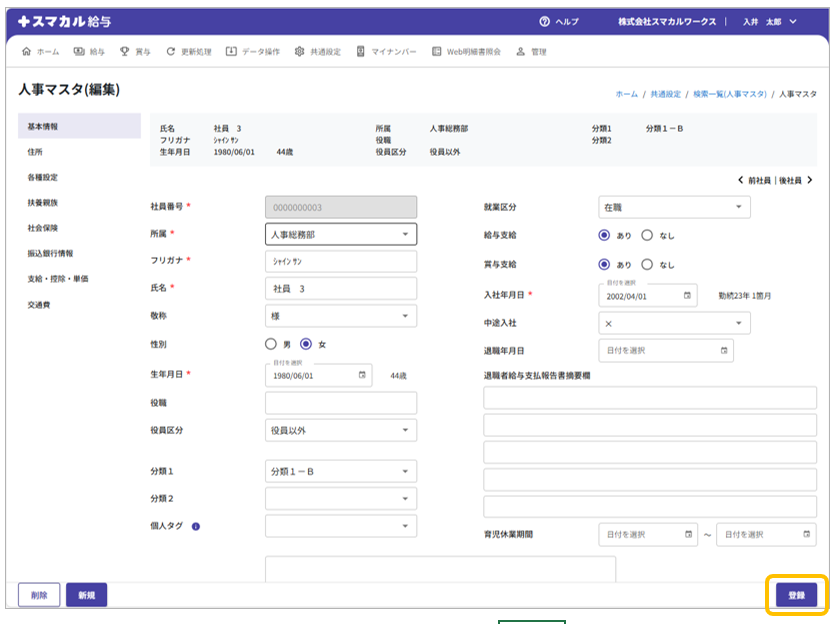Select 男 radio button for 性別

click(271, 344)
